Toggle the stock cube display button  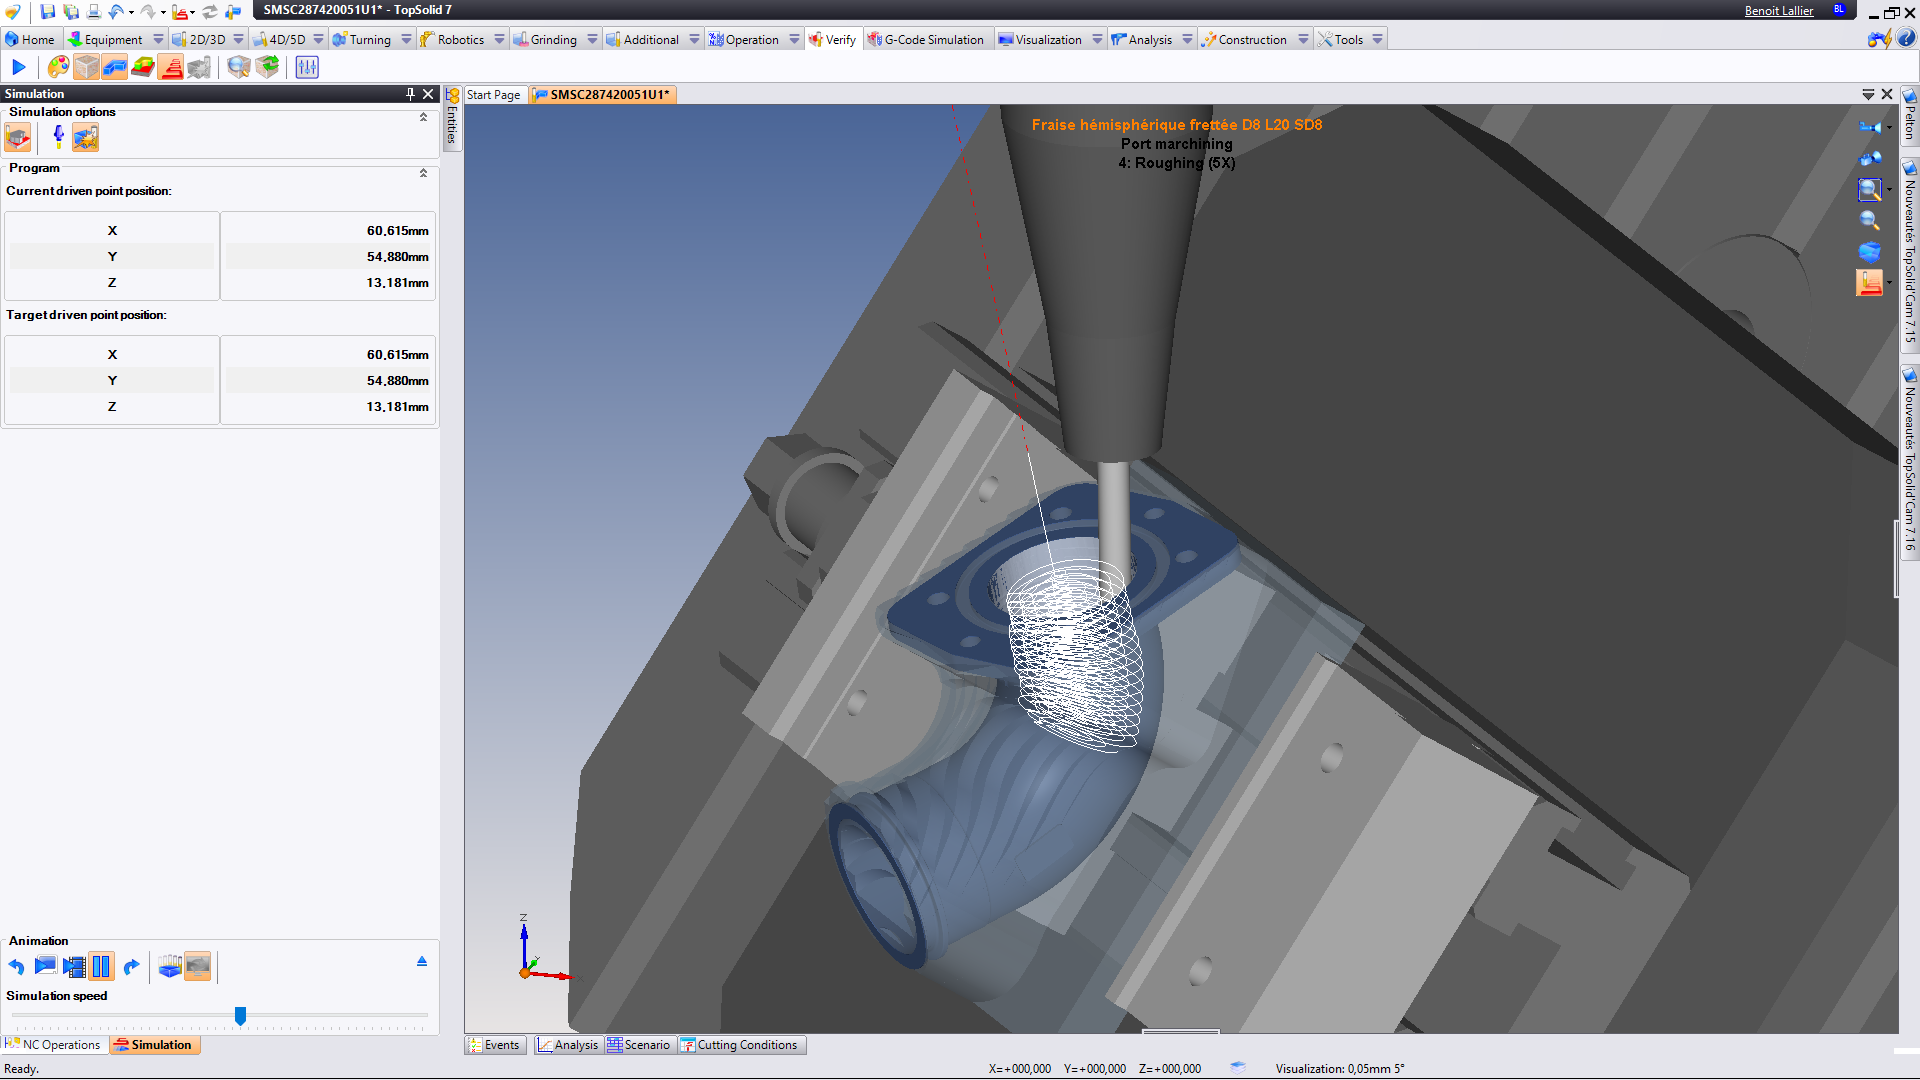click(x=87, y=67)
